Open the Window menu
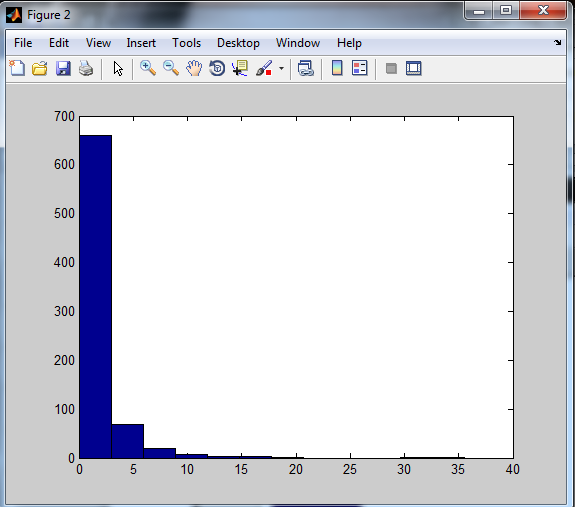This screenshot has width=575, height=507. click(298, 43)
